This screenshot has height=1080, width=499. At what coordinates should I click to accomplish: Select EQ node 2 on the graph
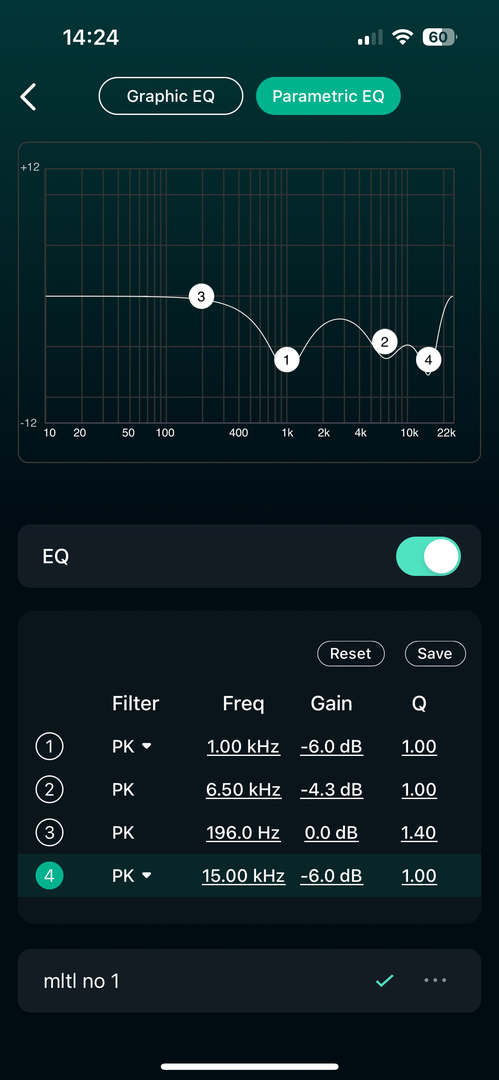(x=385, y=342)
